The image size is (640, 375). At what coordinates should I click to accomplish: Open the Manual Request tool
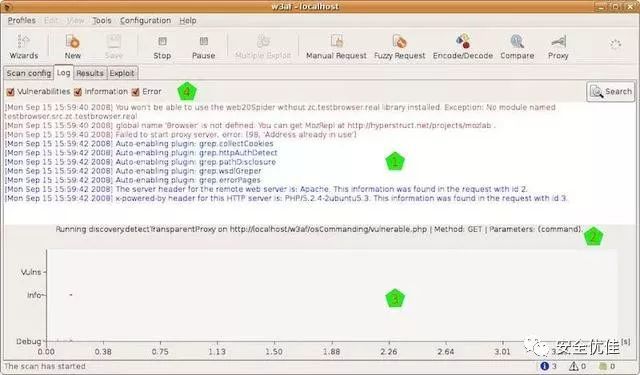pos(336,47)
